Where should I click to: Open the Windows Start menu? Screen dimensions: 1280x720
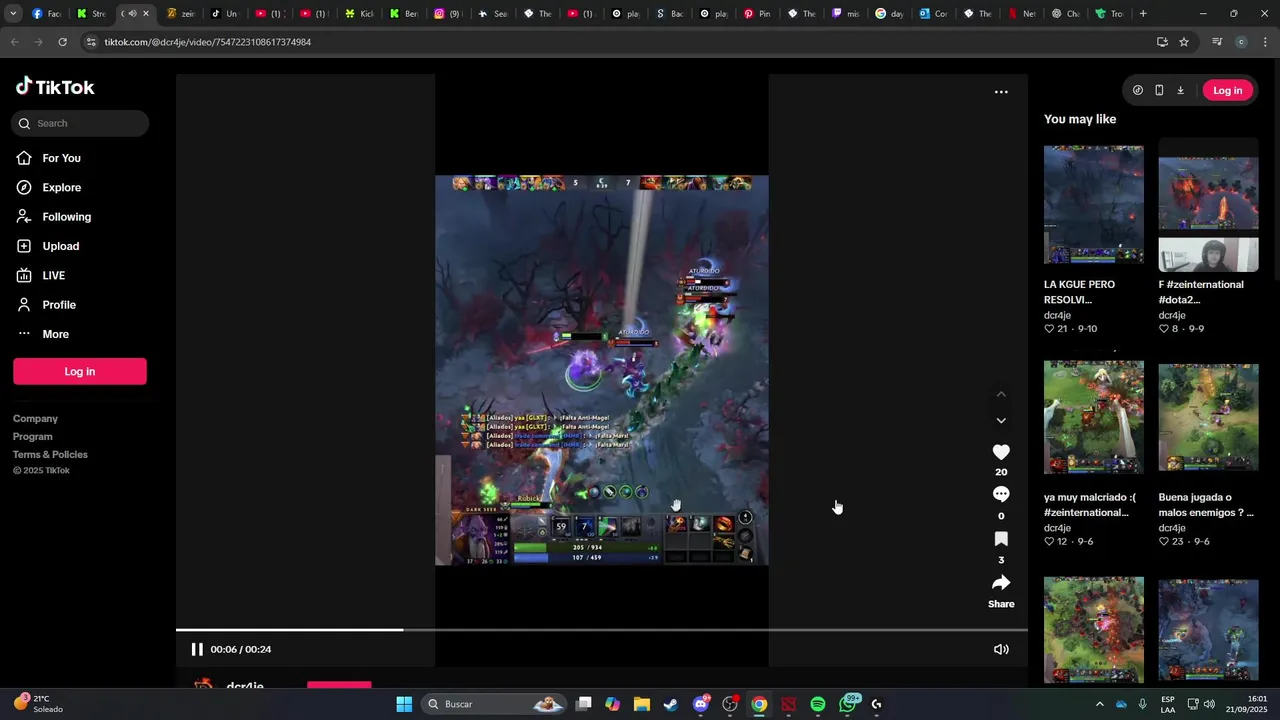pyautogui.click(x=404, y=704)
